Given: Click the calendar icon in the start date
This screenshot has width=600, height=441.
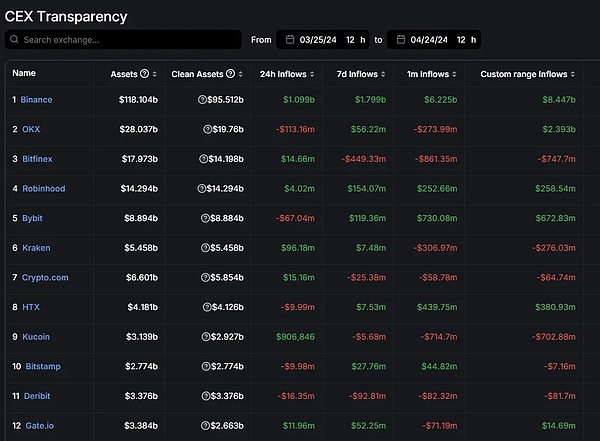Looking at the screenshot, I should pos(290,40).
